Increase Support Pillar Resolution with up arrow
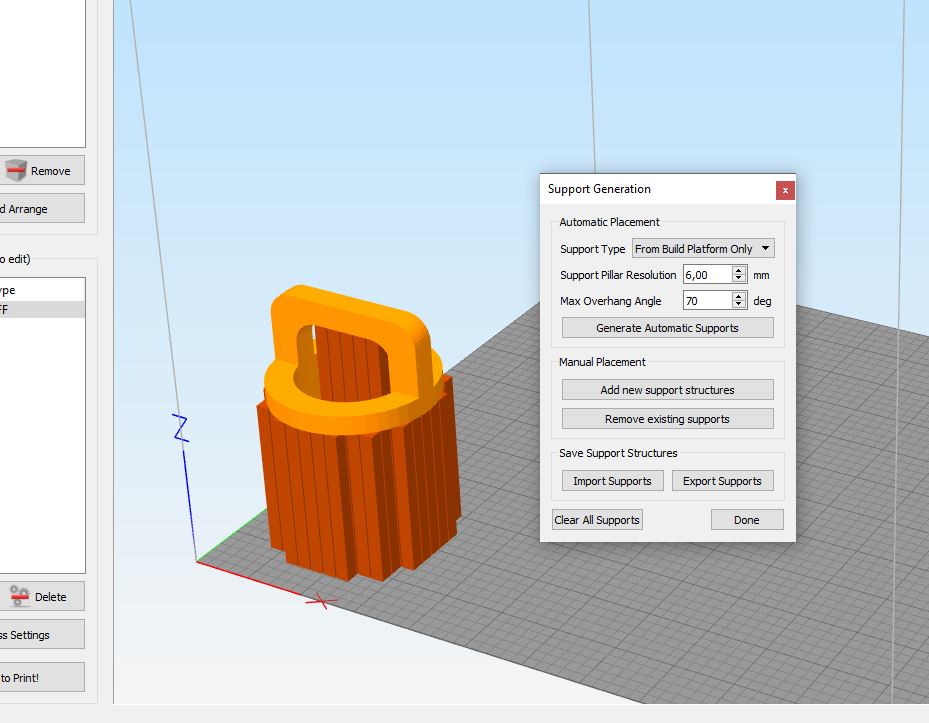This screenshot has width=929, height=723. (739, 270)
